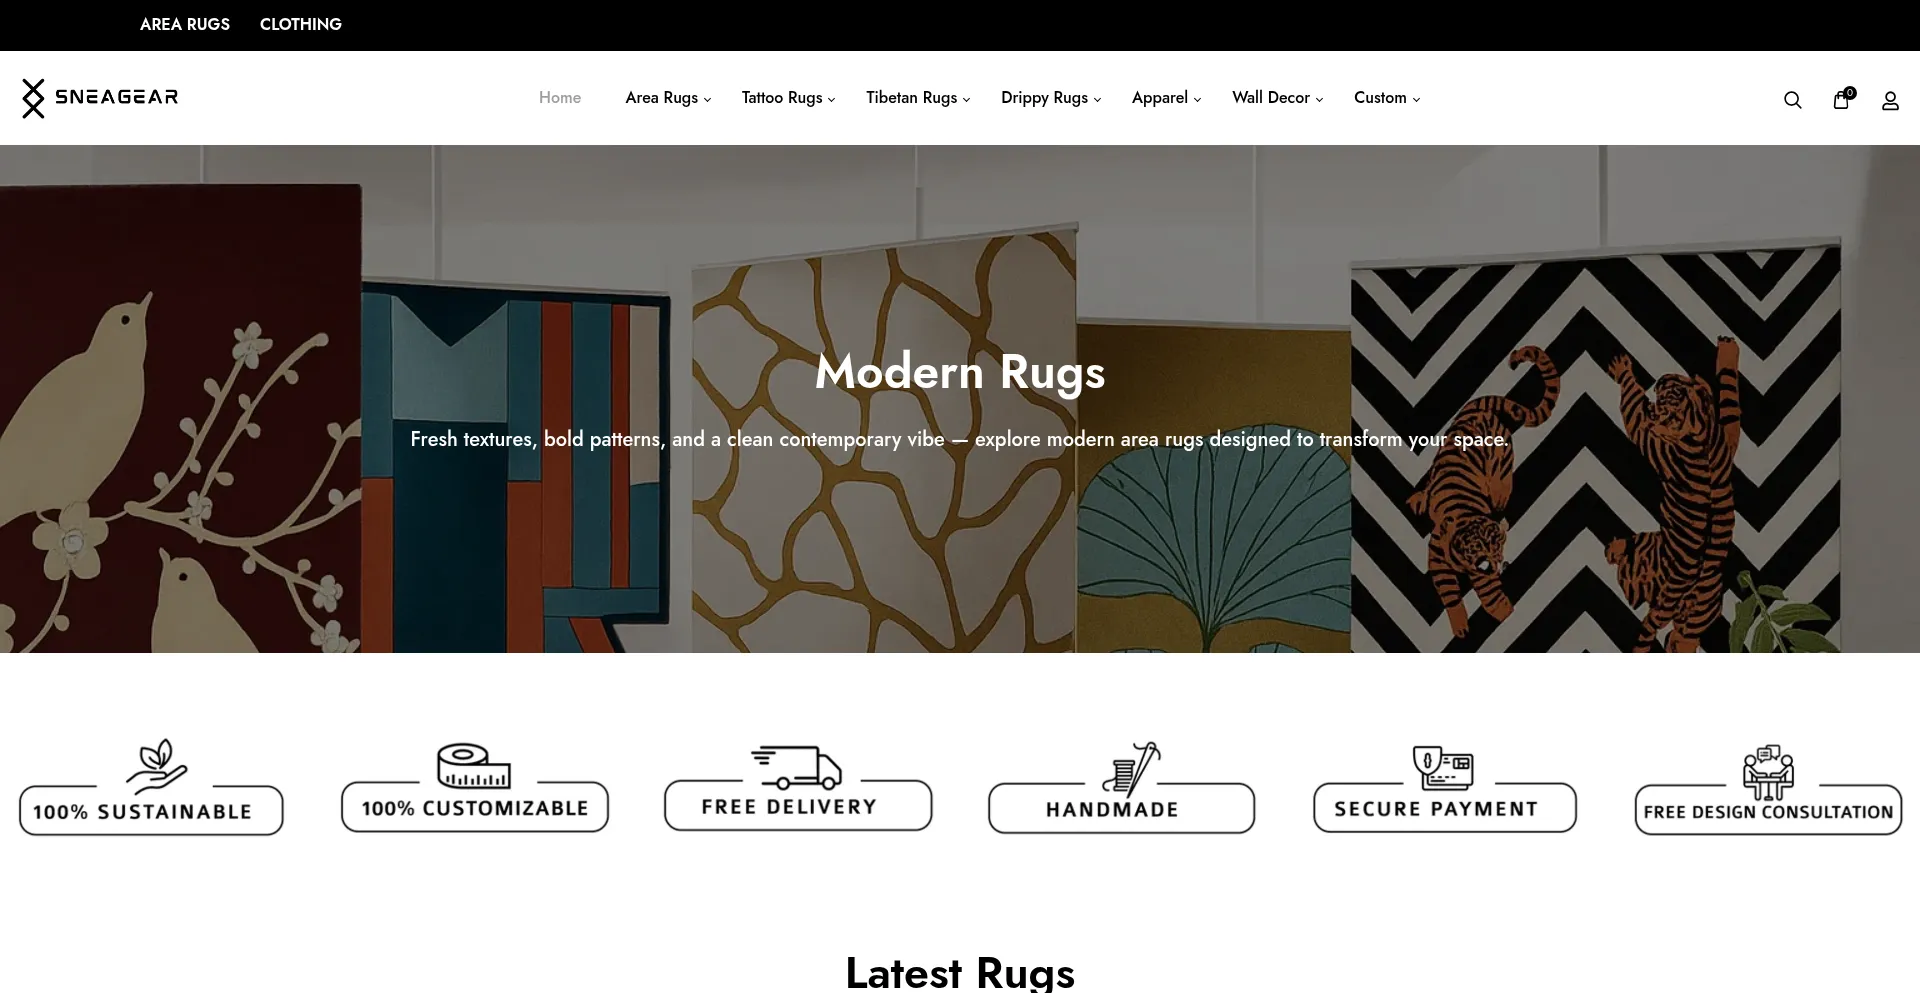
Task: Click the Handmade needle badge
Action: [1121, 788]
